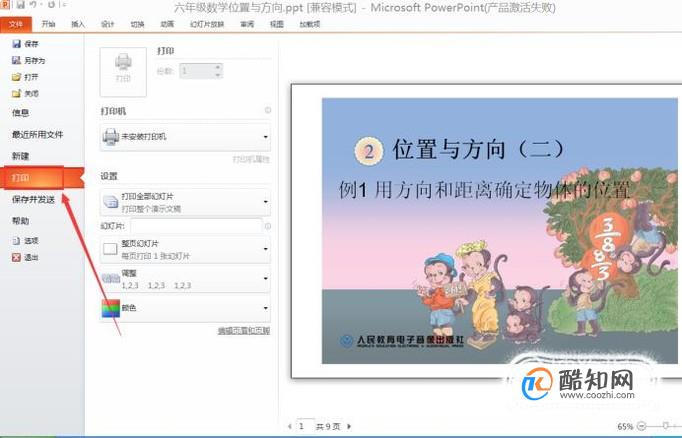Click the PowerPoint app icon in title bar
The height and width of the screenshot is (438, 682).
point(5,5)
